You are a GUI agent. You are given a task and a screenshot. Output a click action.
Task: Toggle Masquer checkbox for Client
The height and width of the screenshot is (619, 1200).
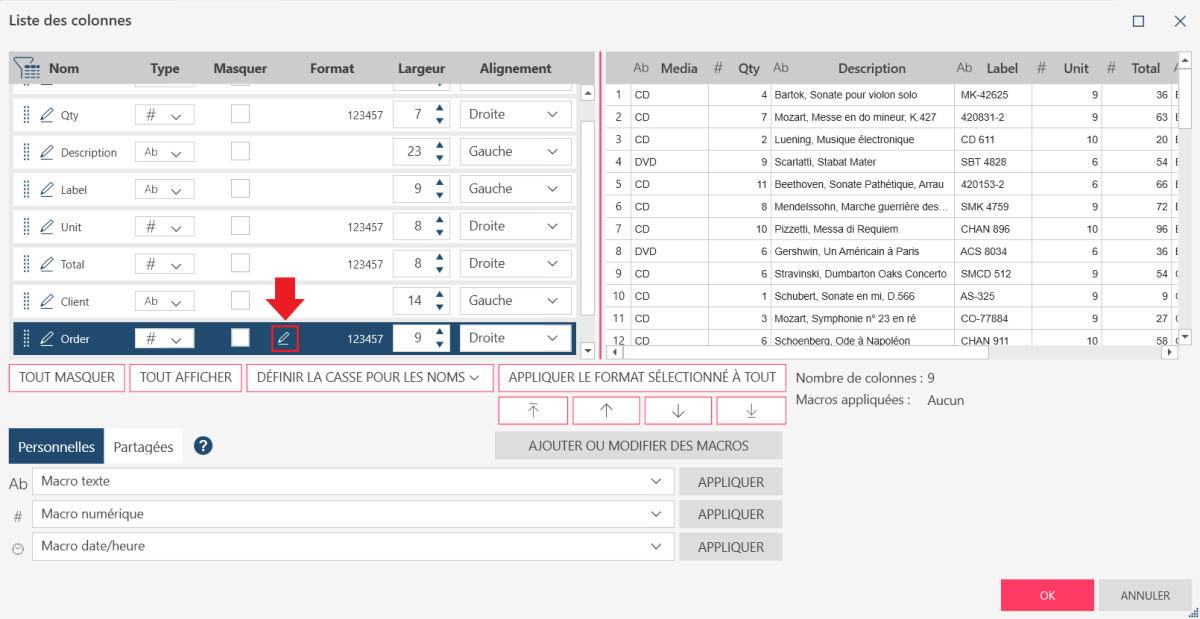click(240, 300)
